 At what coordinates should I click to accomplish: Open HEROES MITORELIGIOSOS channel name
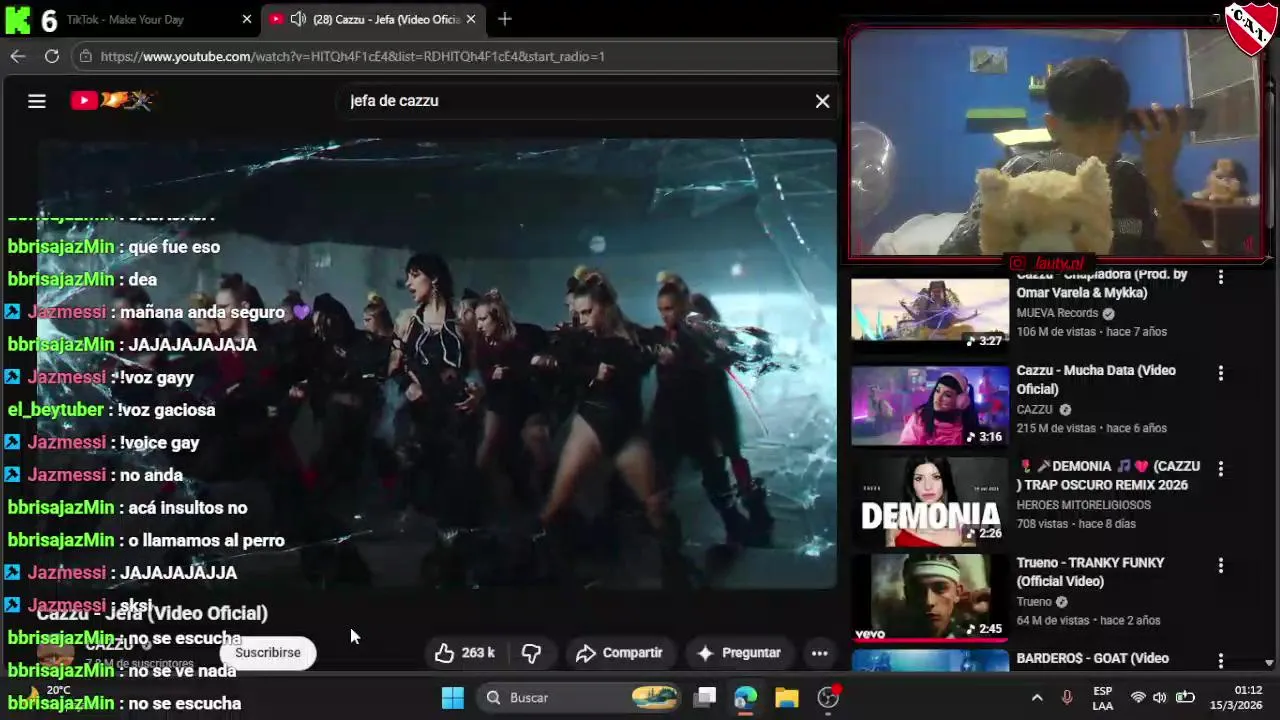pyautogui.click(x=1084, y=505)
